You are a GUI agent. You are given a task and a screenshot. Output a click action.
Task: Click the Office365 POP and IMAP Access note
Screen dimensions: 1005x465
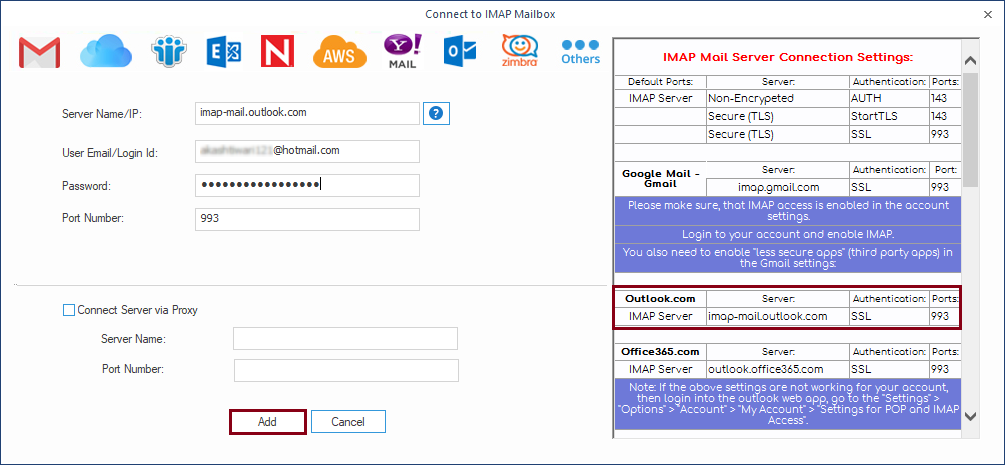[x=788, y=405]
